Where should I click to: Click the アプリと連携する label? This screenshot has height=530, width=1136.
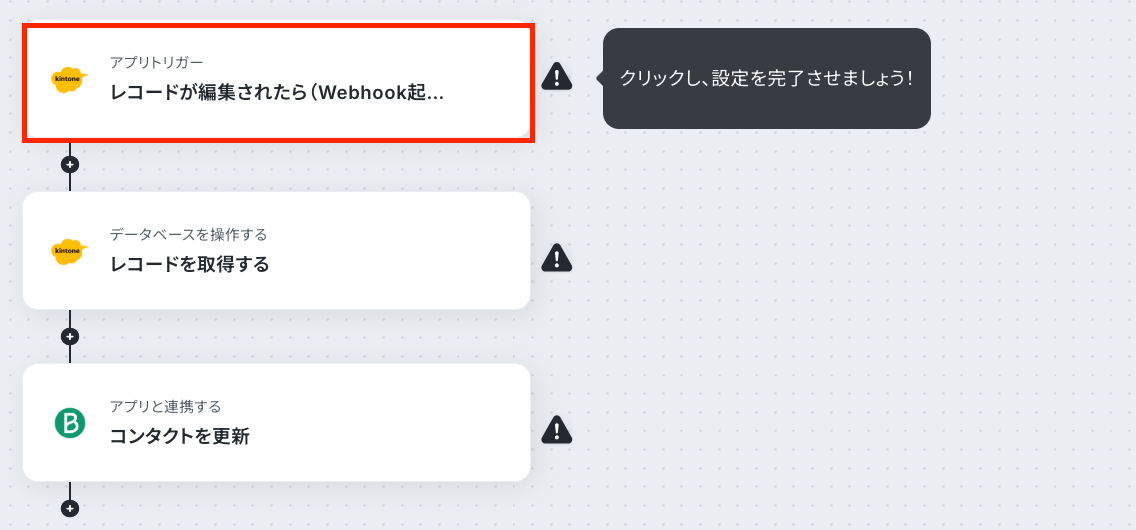click(165, 406)
